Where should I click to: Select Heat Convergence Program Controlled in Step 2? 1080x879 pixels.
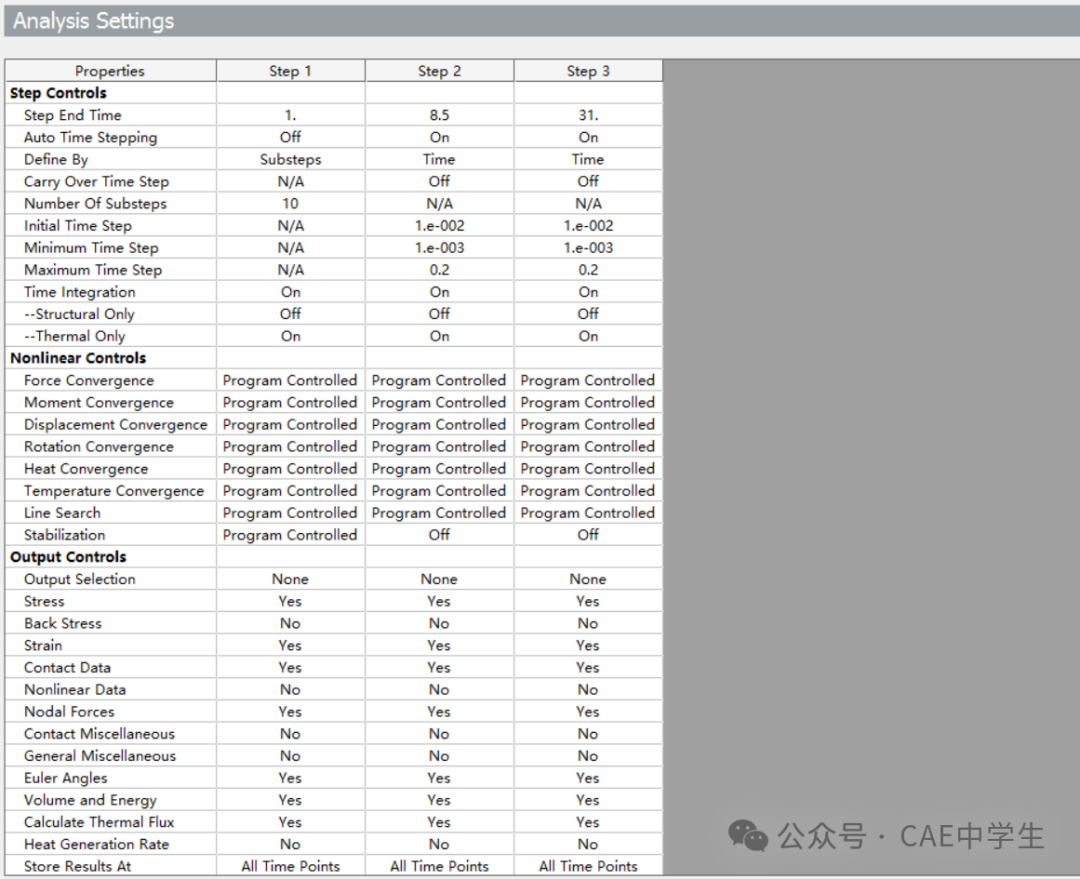[439, 468]
